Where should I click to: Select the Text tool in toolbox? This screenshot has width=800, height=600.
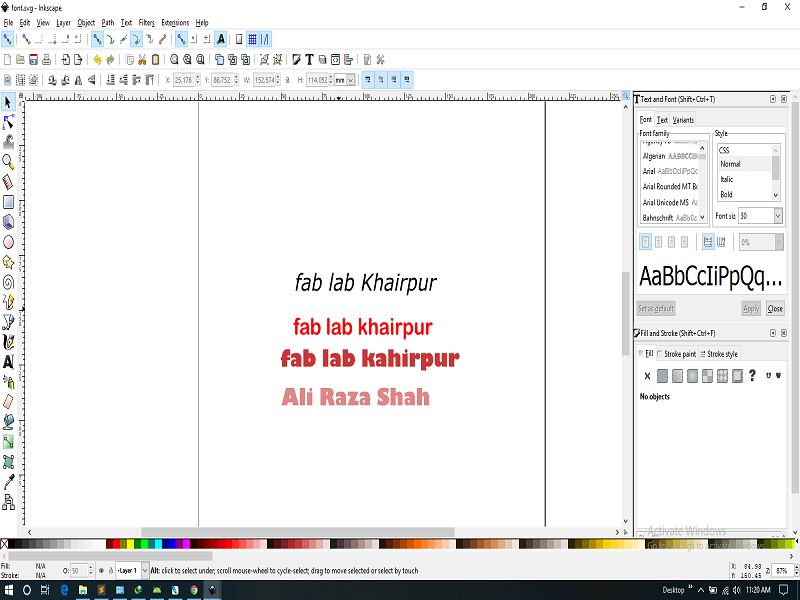coord(8,362)
